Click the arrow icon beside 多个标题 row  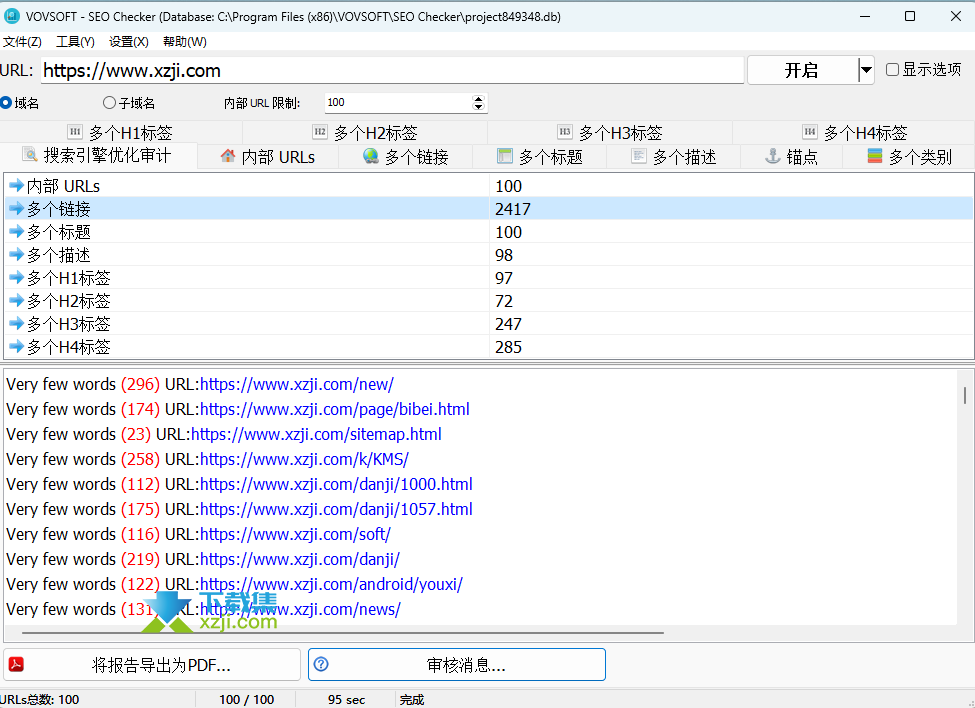[16, 231]
